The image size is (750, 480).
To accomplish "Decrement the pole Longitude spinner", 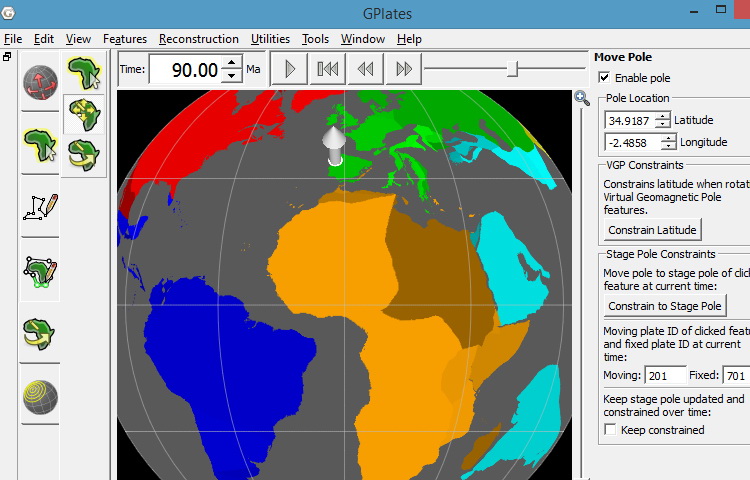I will [669, 146].
